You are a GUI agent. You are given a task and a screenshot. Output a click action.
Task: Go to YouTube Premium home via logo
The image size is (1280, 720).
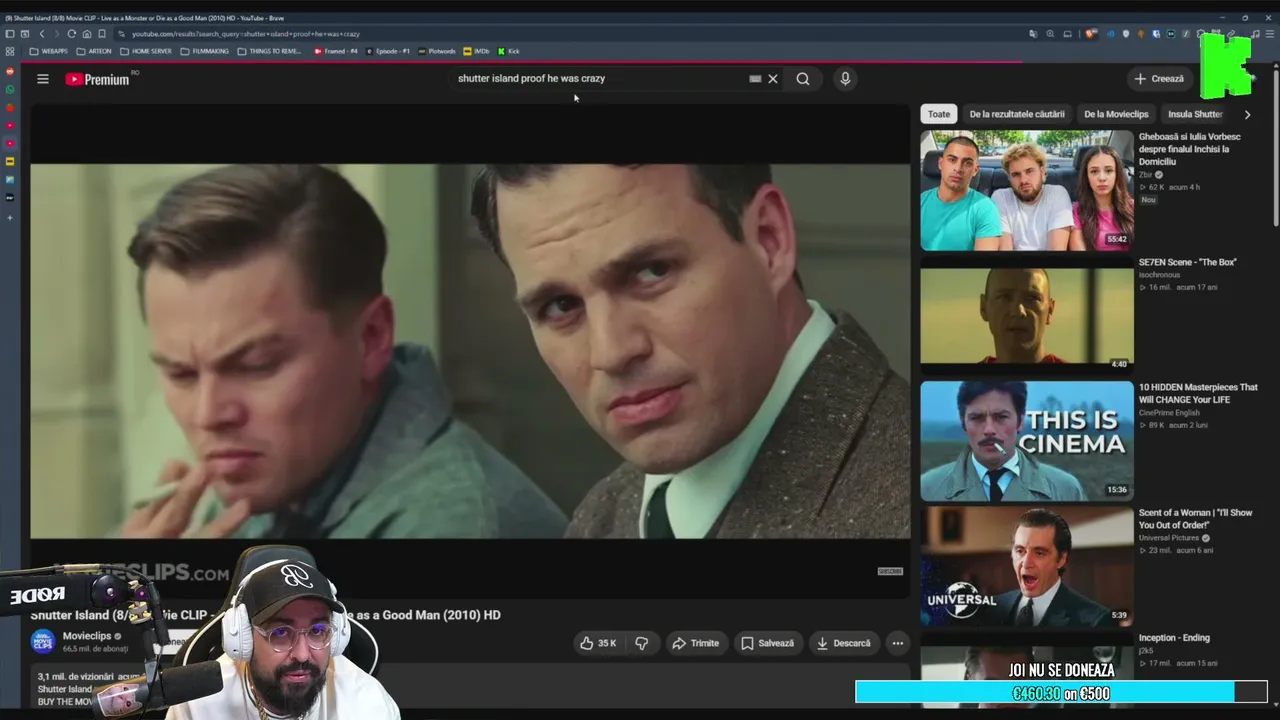click(x=98, y=79)
